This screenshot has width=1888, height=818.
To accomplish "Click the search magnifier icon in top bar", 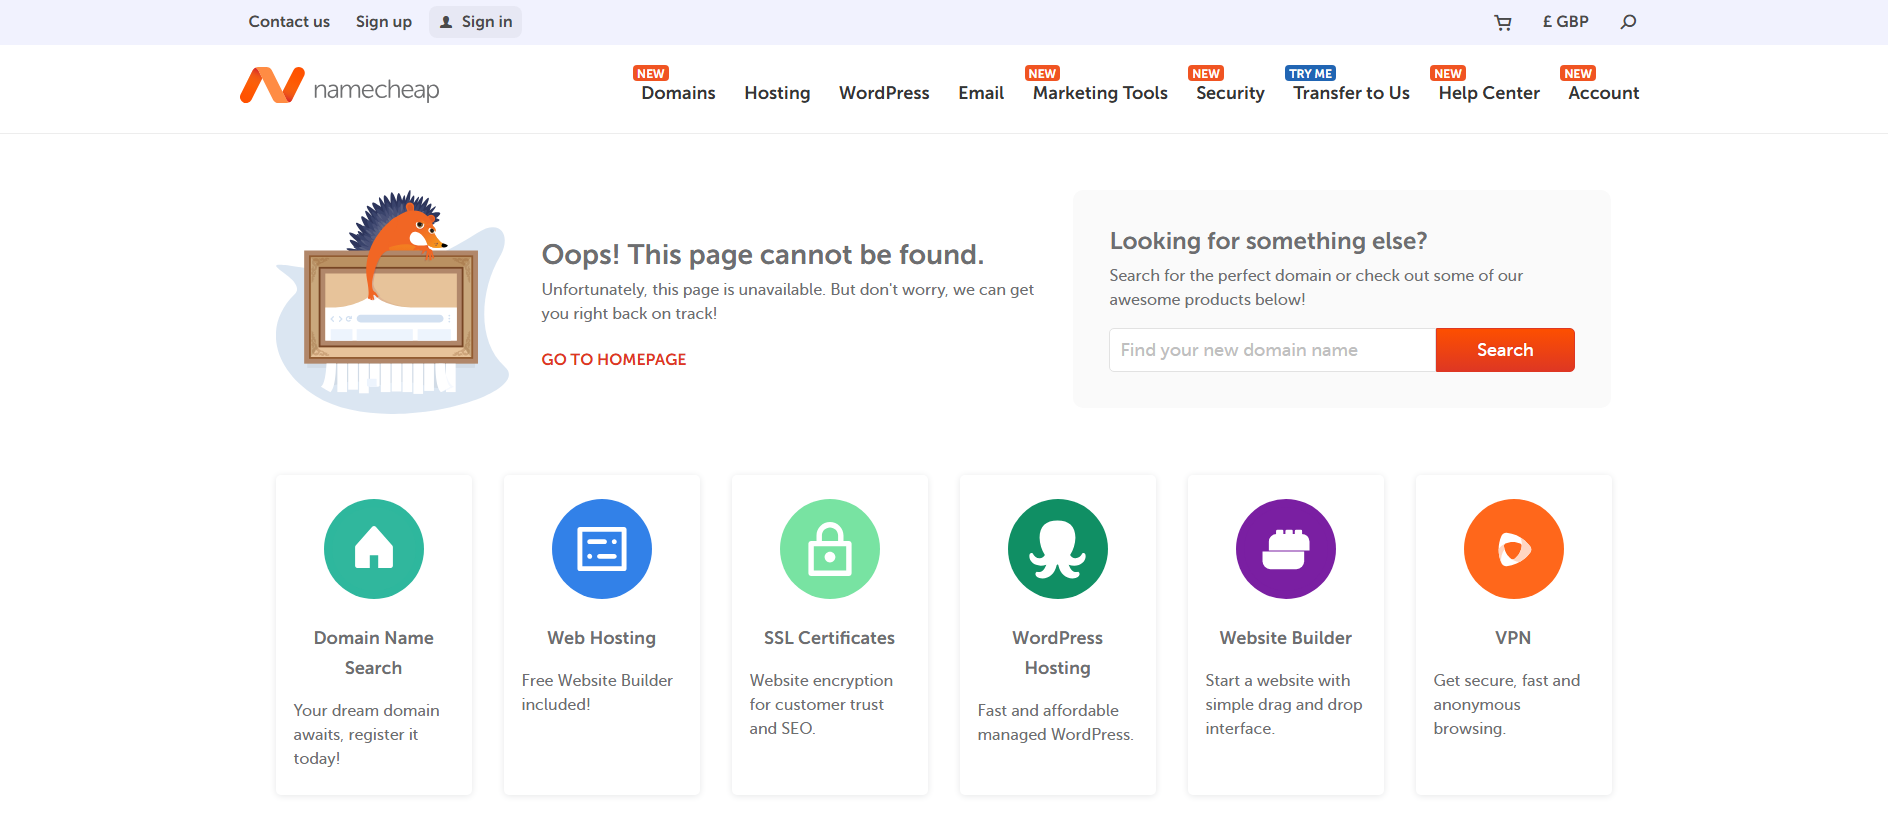I will [x=1628, y=22].
